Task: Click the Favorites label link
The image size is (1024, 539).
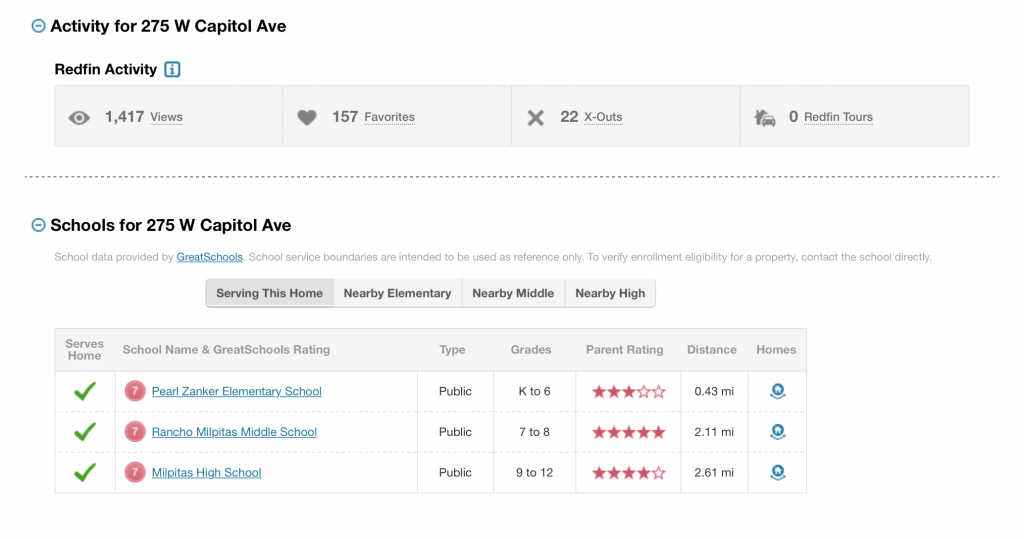Action: tap(389, 117)
